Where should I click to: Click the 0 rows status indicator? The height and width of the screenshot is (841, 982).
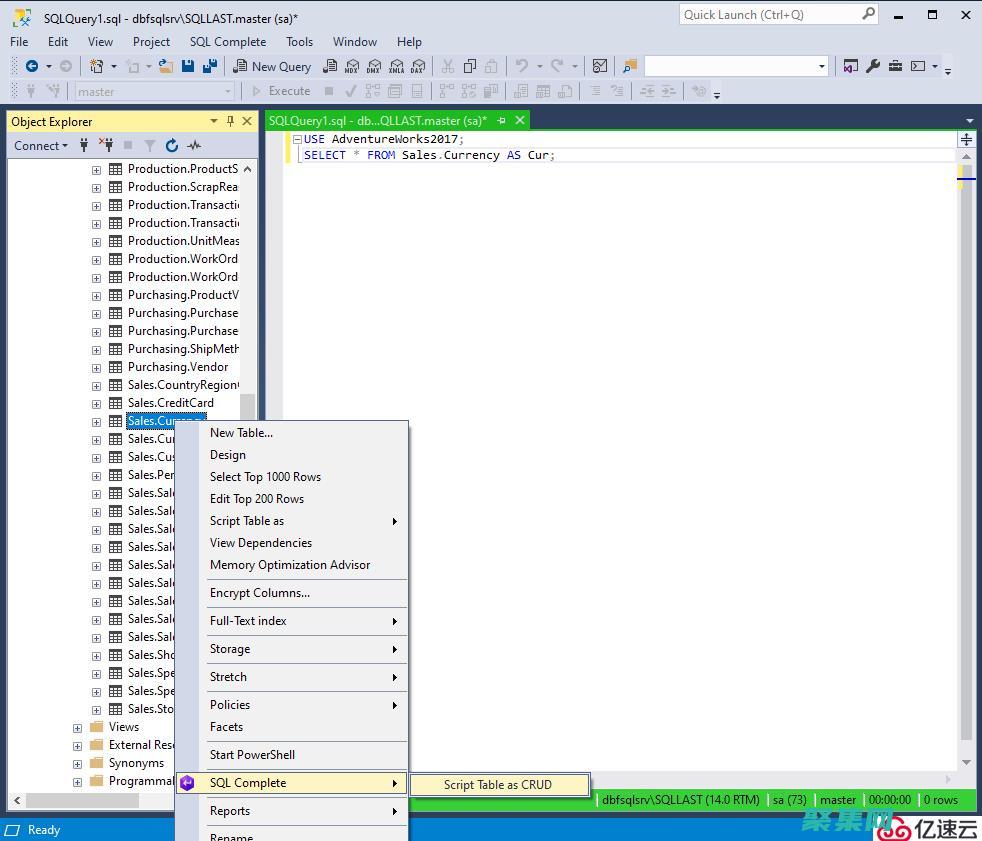click(x=939, y=800)
